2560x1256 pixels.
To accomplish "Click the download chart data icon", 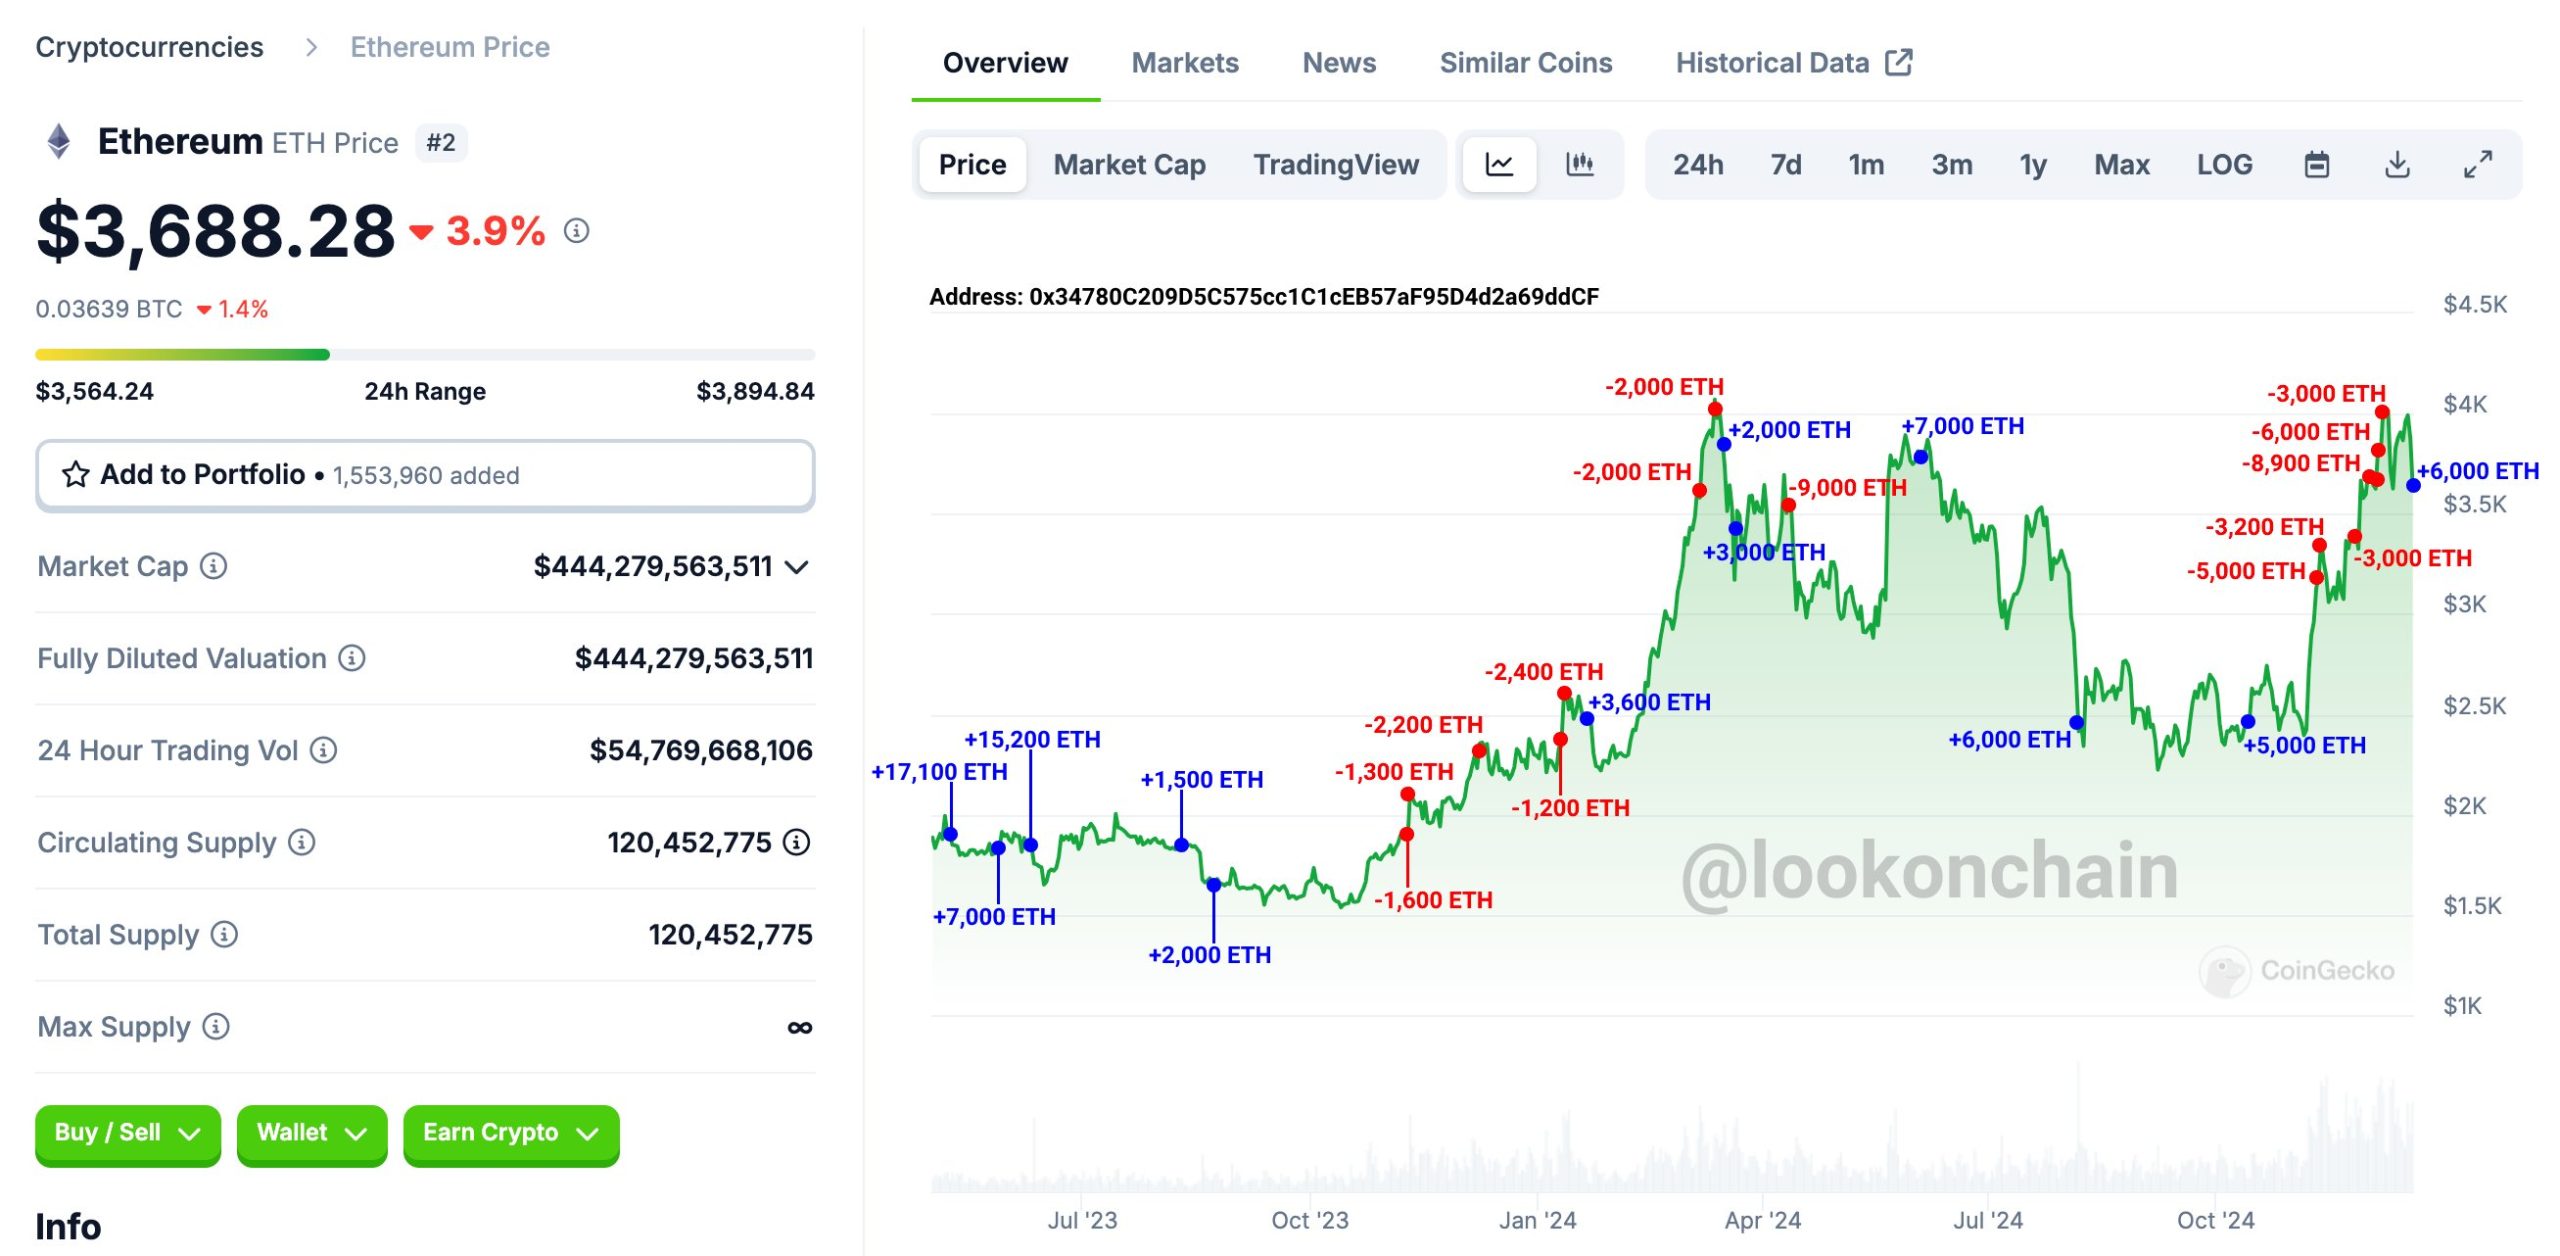I will (2396, 164).
